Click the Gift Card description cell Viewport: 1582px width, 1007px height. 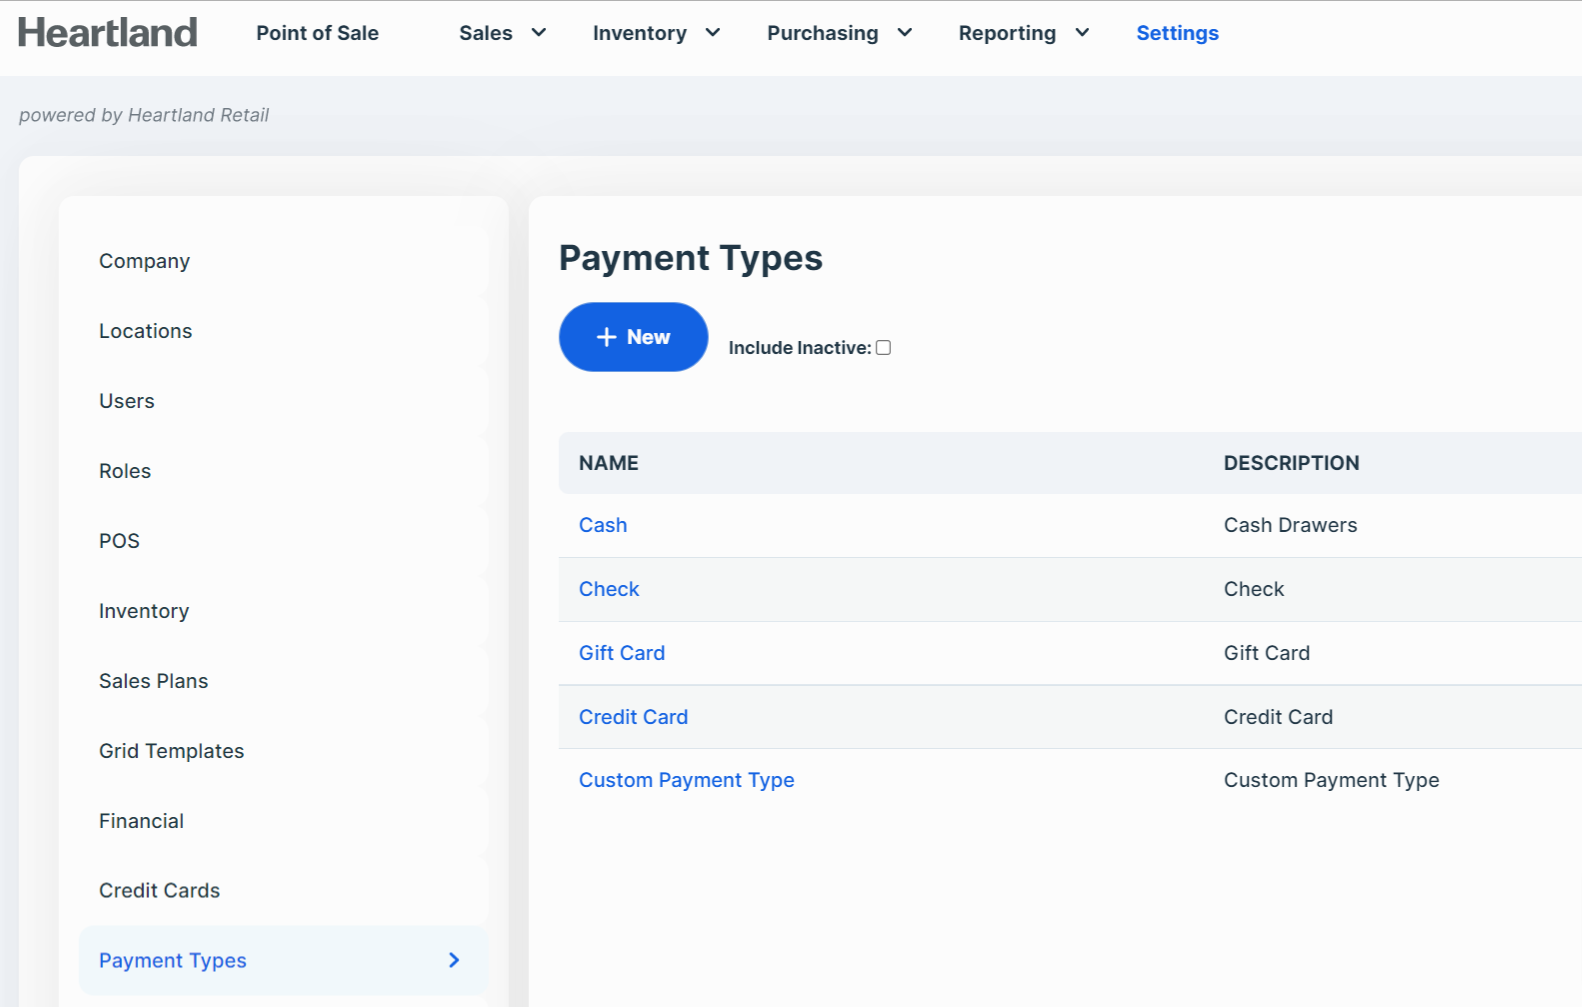tap(1267, 653)
